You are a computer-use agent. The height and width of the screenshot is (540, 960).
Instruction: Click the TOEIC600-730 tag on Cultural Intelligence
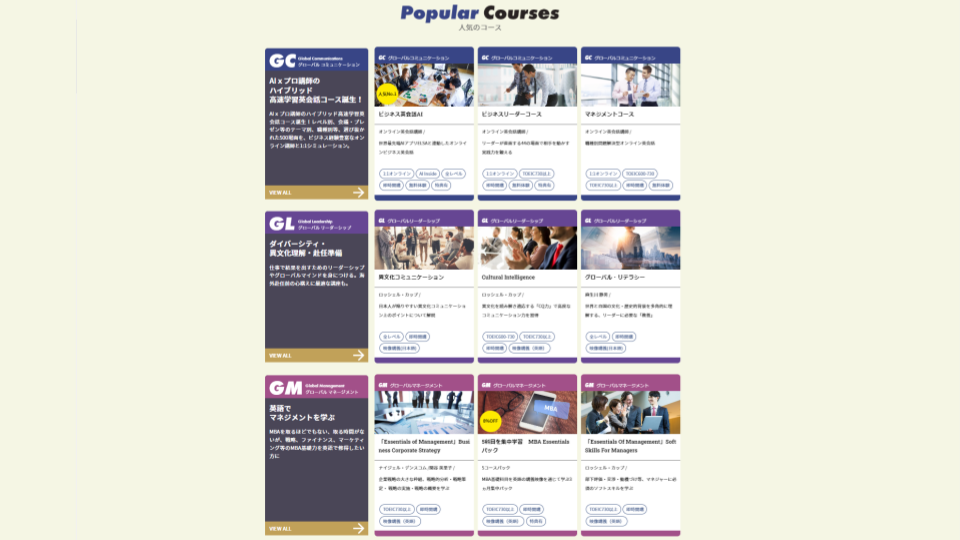[x=500, y=337]
